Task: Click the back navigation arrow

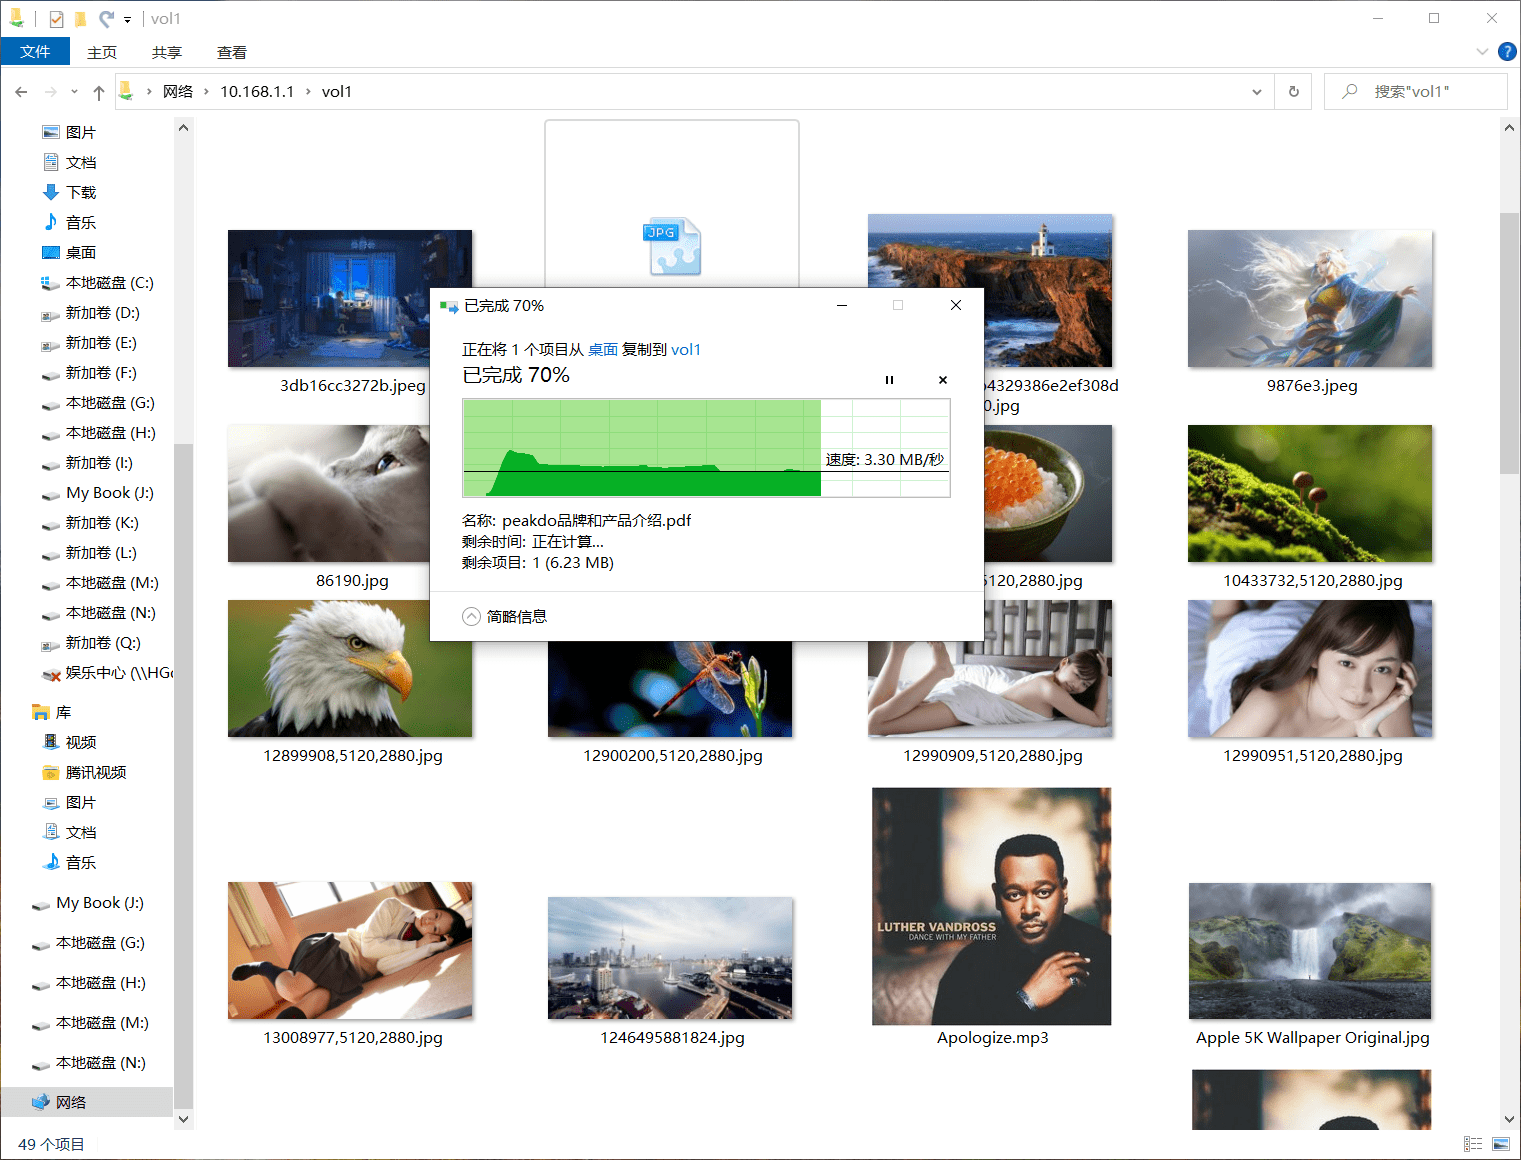Action: 21,92
